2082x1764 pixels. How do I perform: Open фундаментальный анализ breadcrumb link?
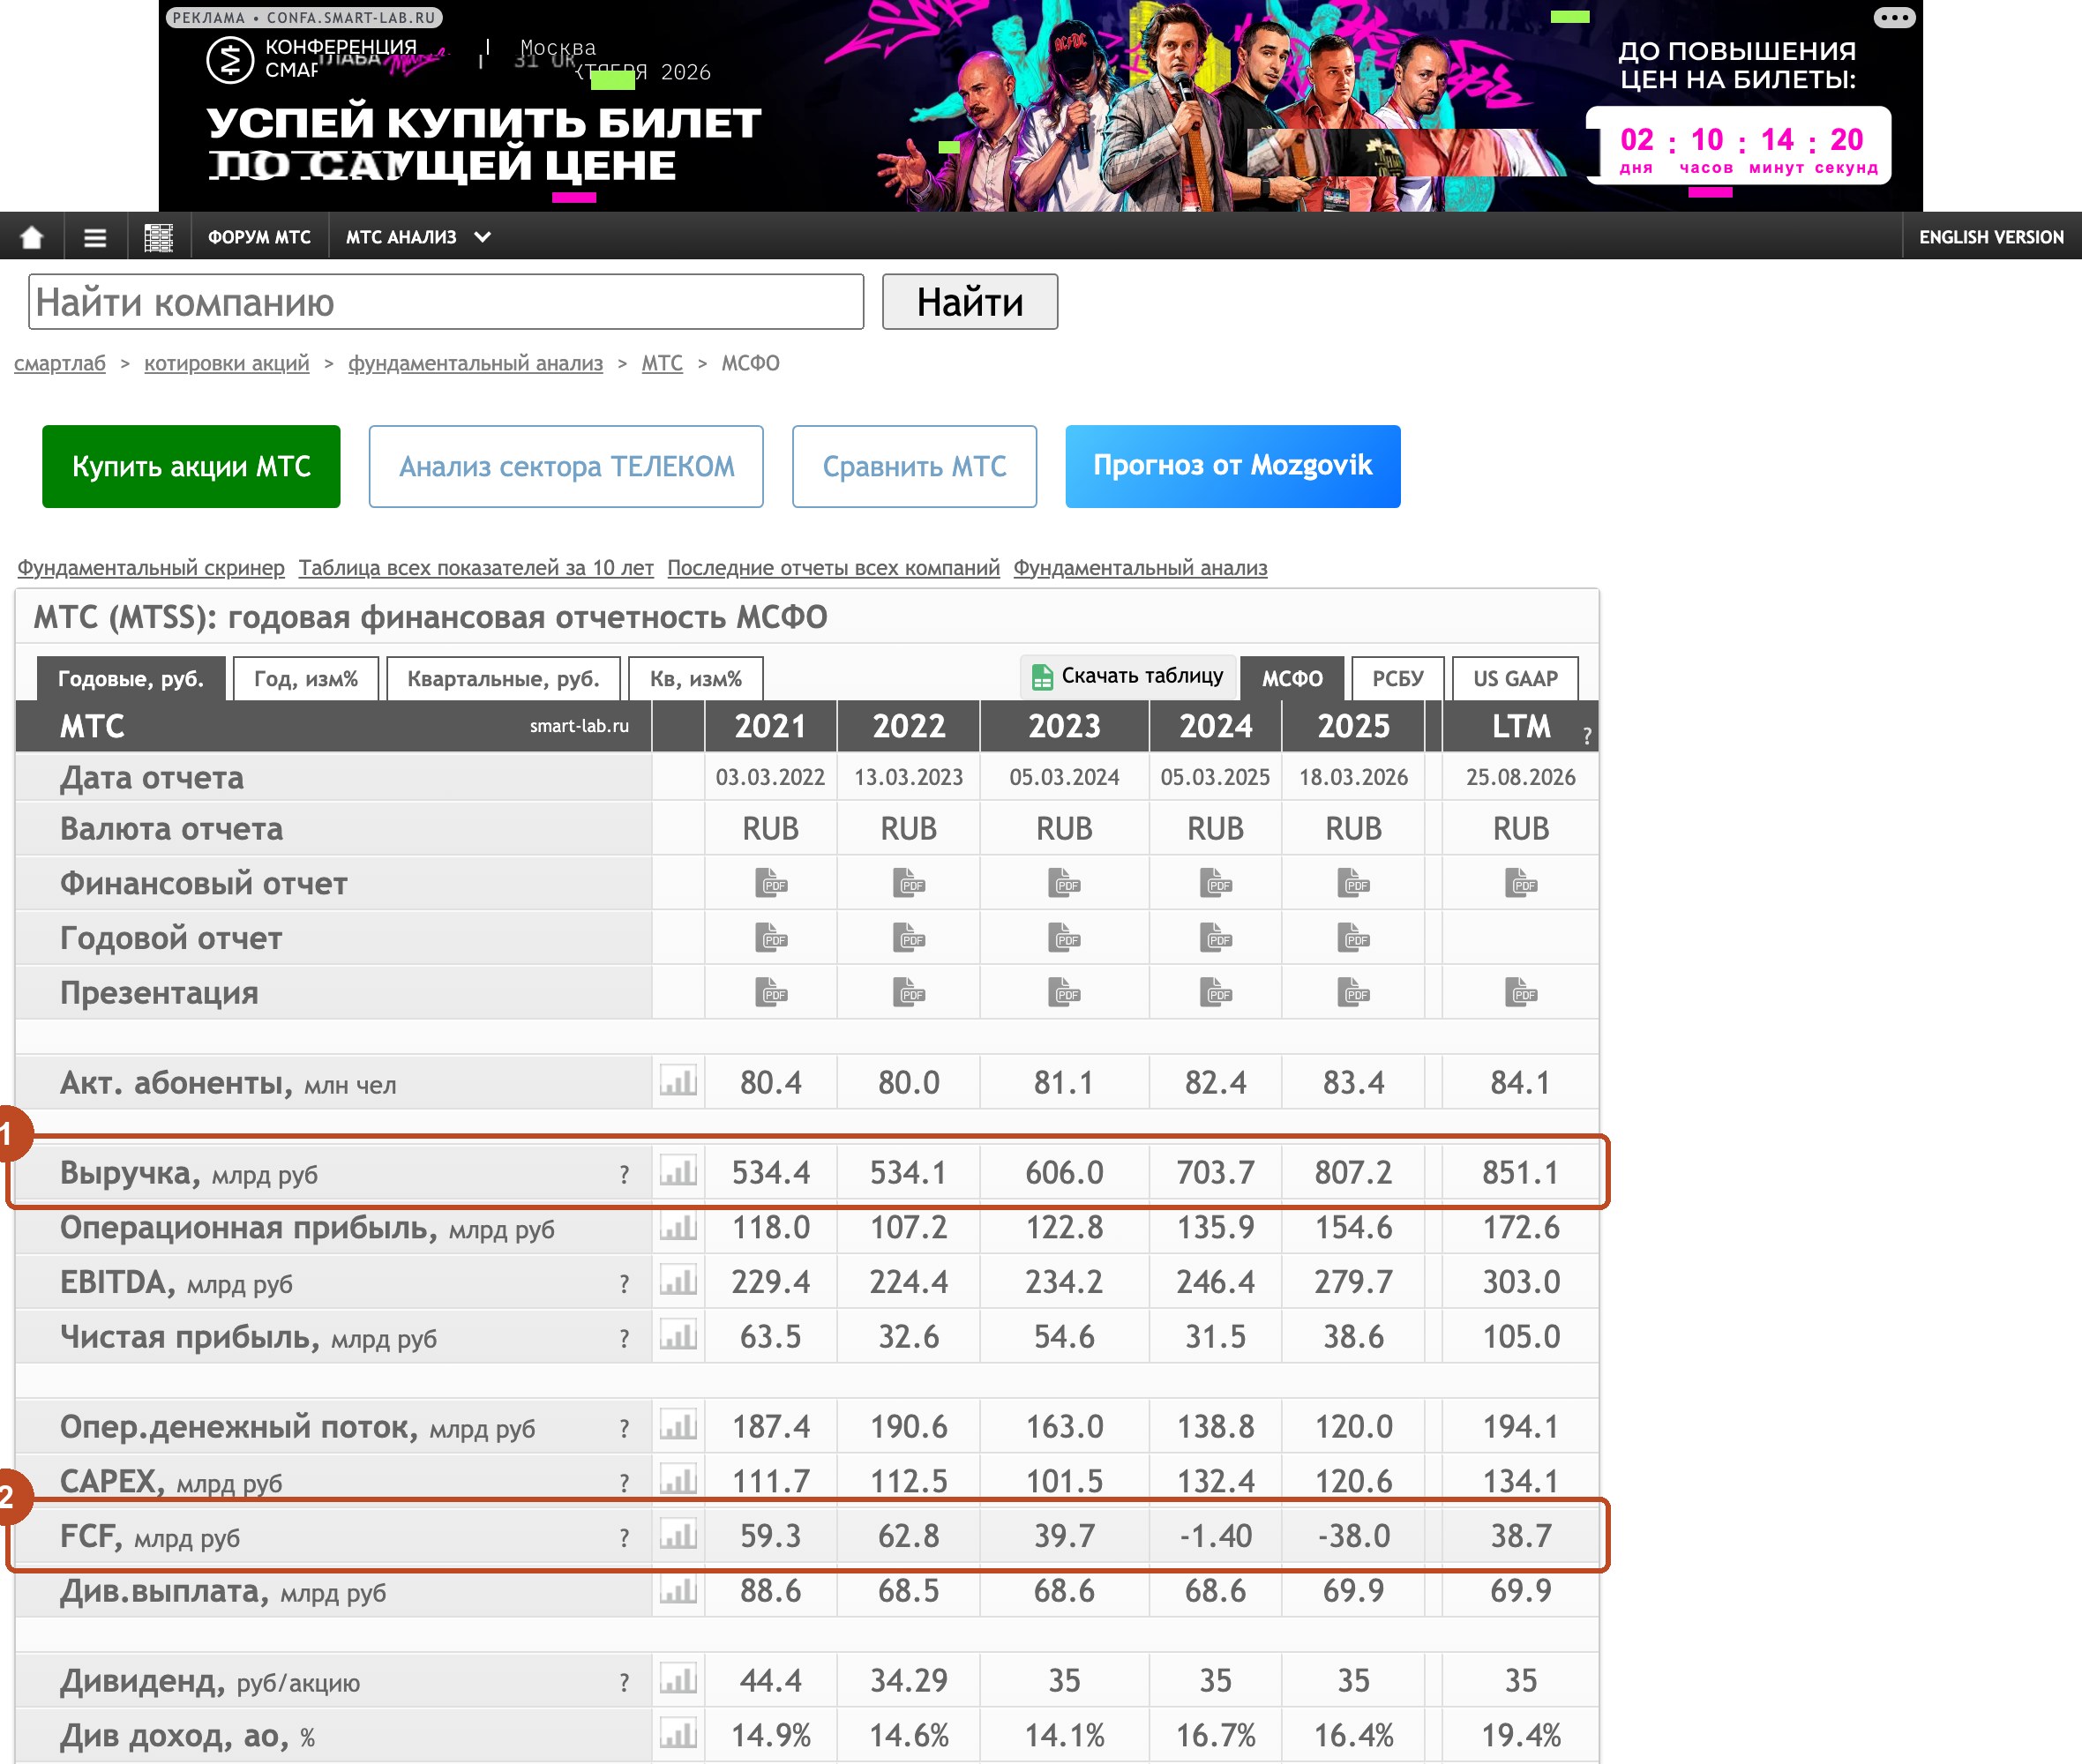pyautogui.click(x=475, y=364)
